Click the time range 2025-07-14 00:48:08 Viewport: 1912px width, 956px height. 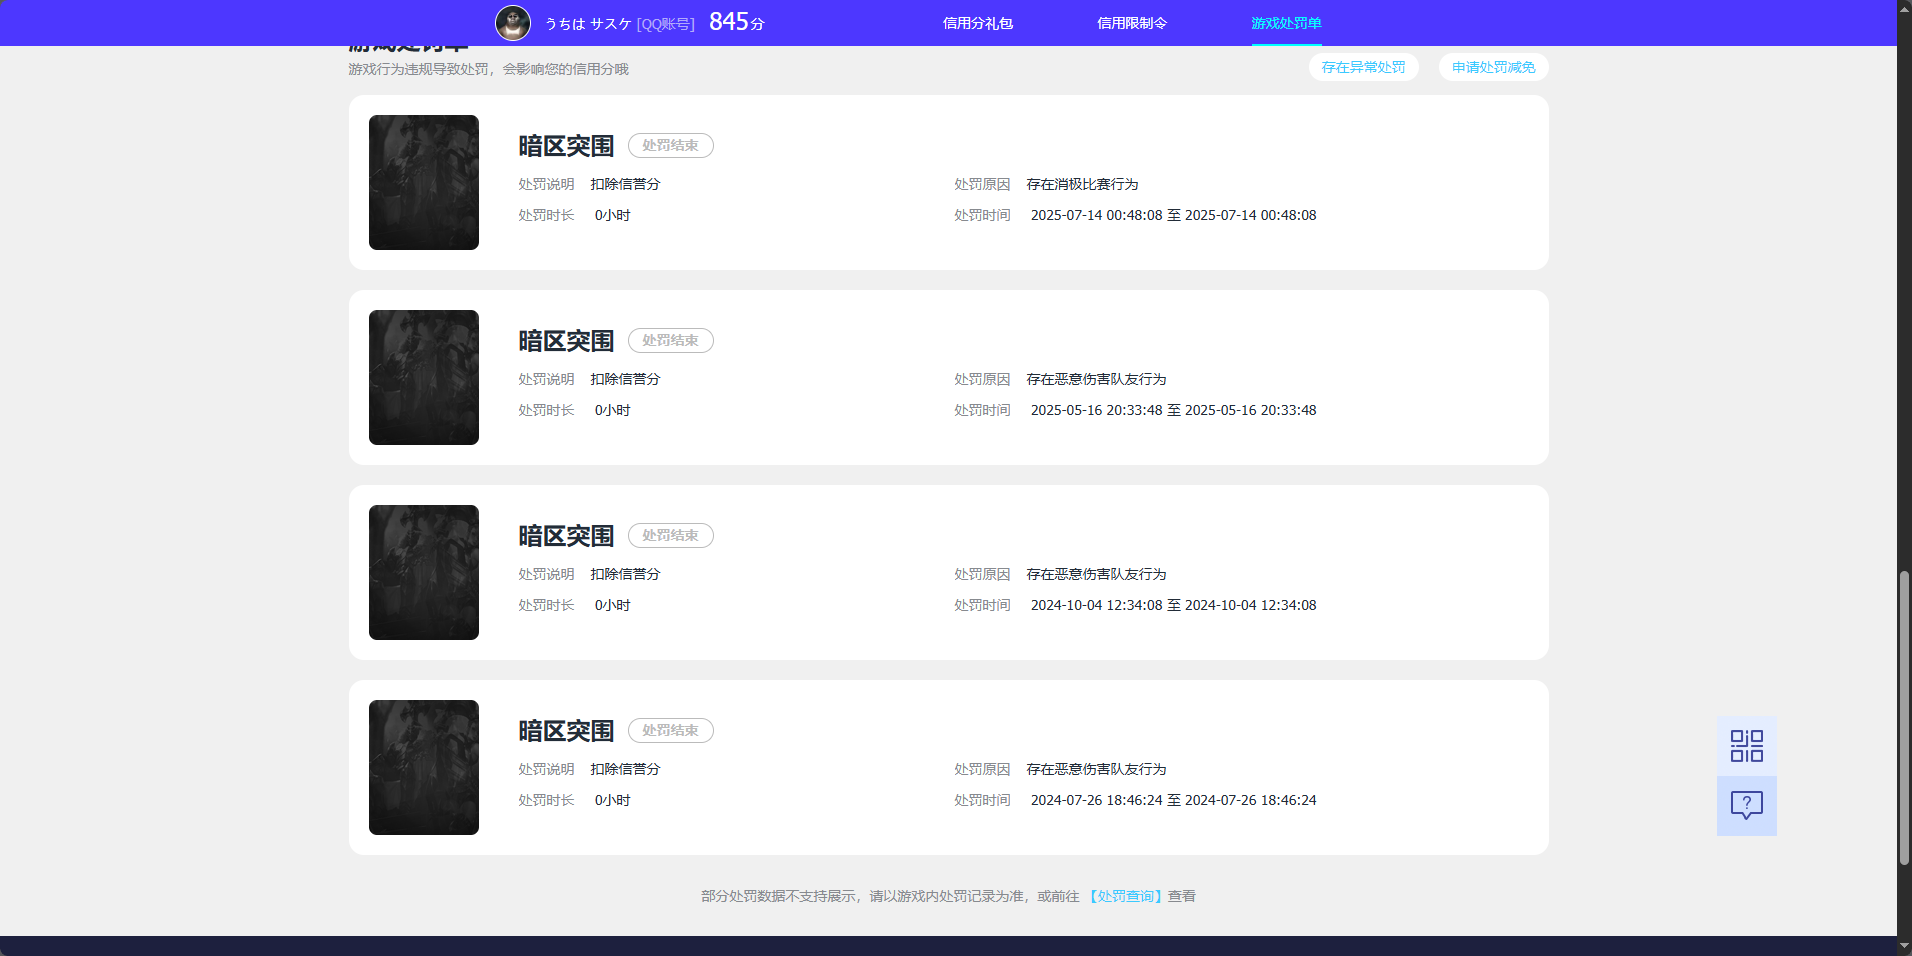click(x=1174, y=215)
